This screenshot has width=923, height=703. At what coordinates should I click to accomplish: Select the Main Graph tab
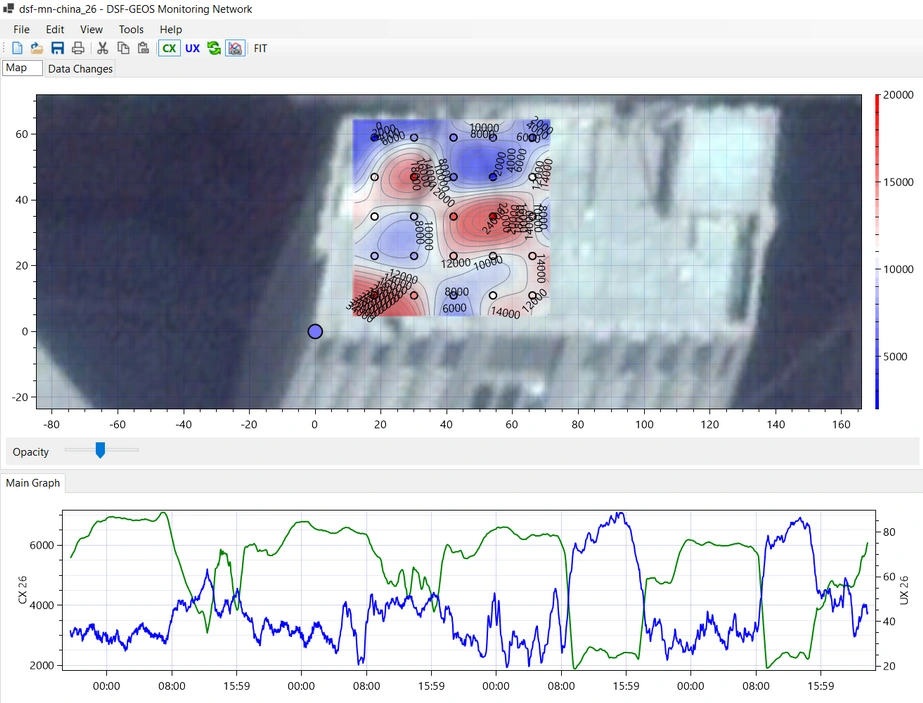[x=33, y=483]
